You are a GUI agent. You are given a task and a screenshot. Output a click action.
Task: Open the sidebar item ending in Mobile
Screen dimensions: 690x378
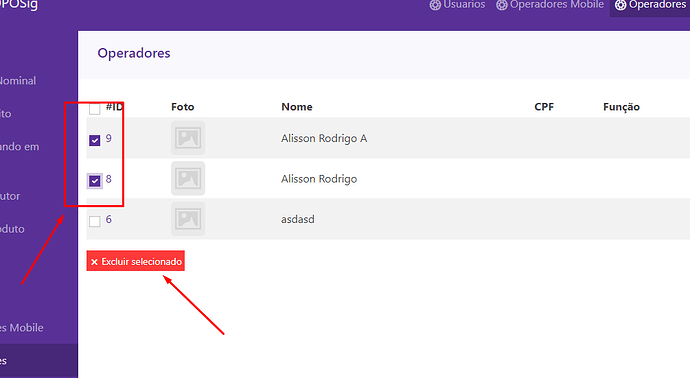[x=22, y=328]
